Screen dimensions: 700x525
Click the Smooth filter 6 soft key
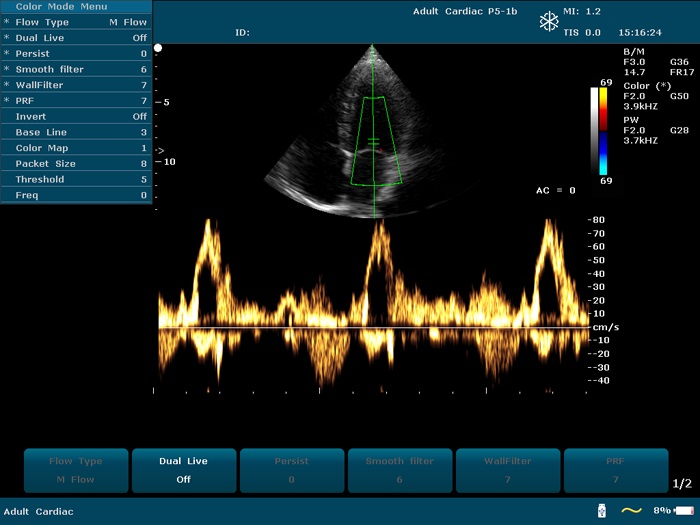(x=400, y=471)
